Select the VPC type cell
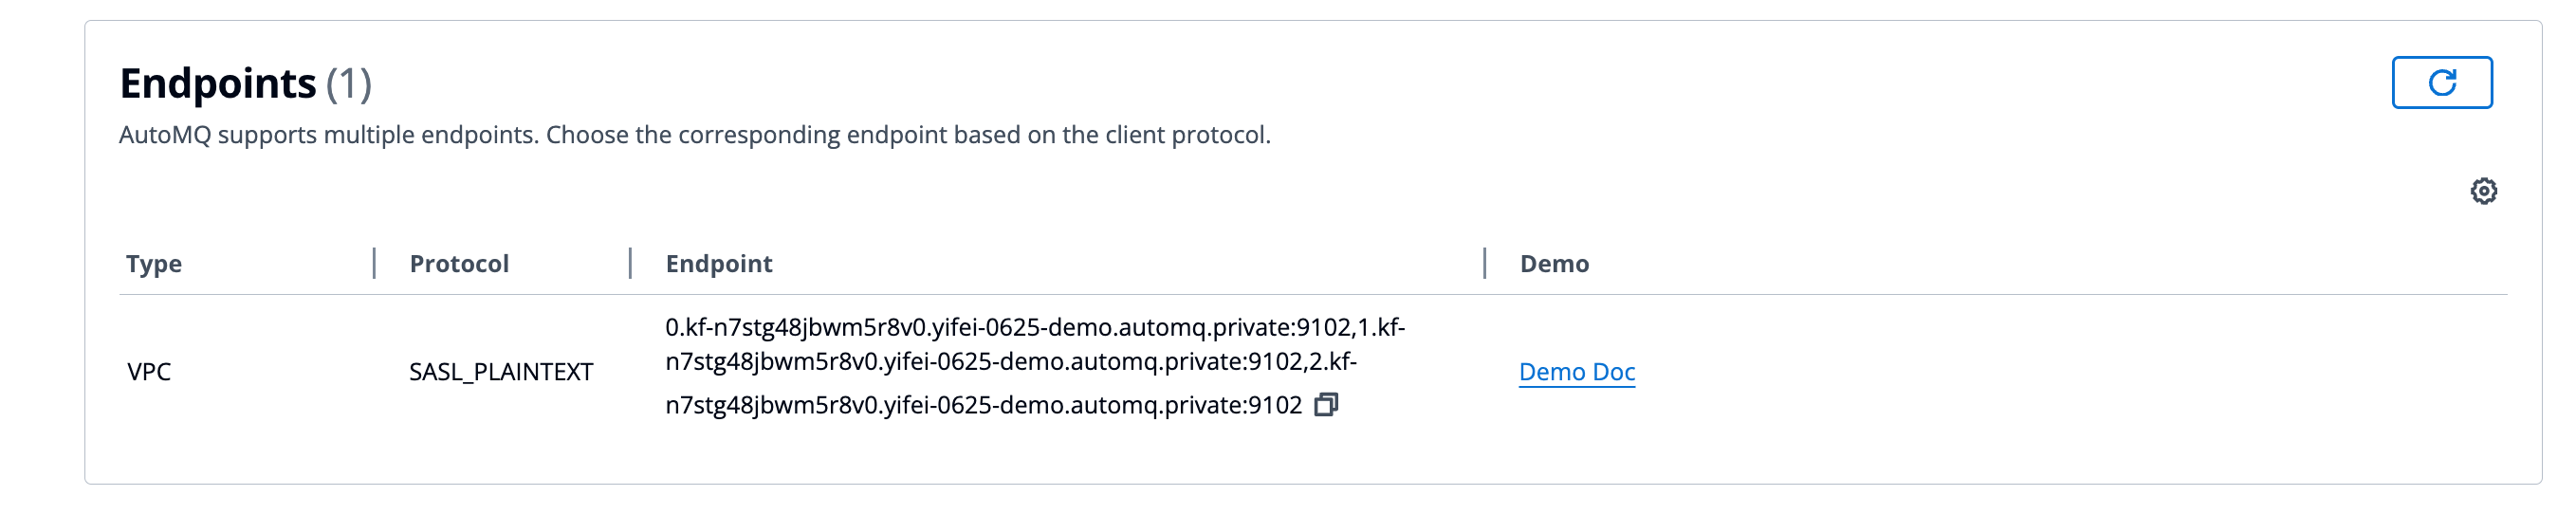 149,372
